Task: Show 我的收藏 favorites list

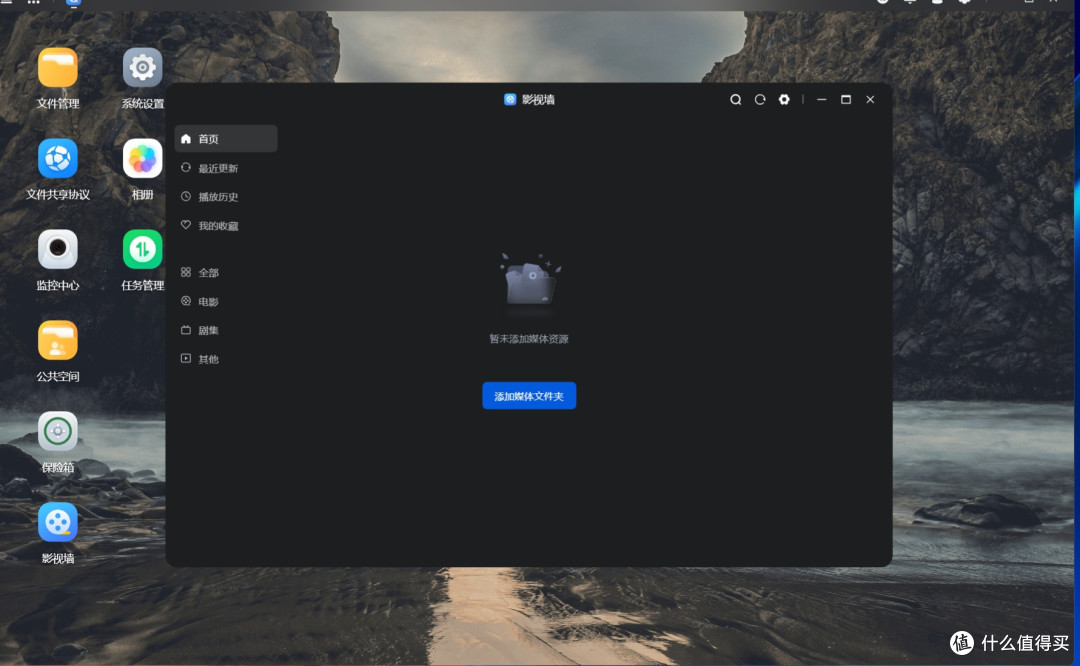Action: tap(226, 226)
